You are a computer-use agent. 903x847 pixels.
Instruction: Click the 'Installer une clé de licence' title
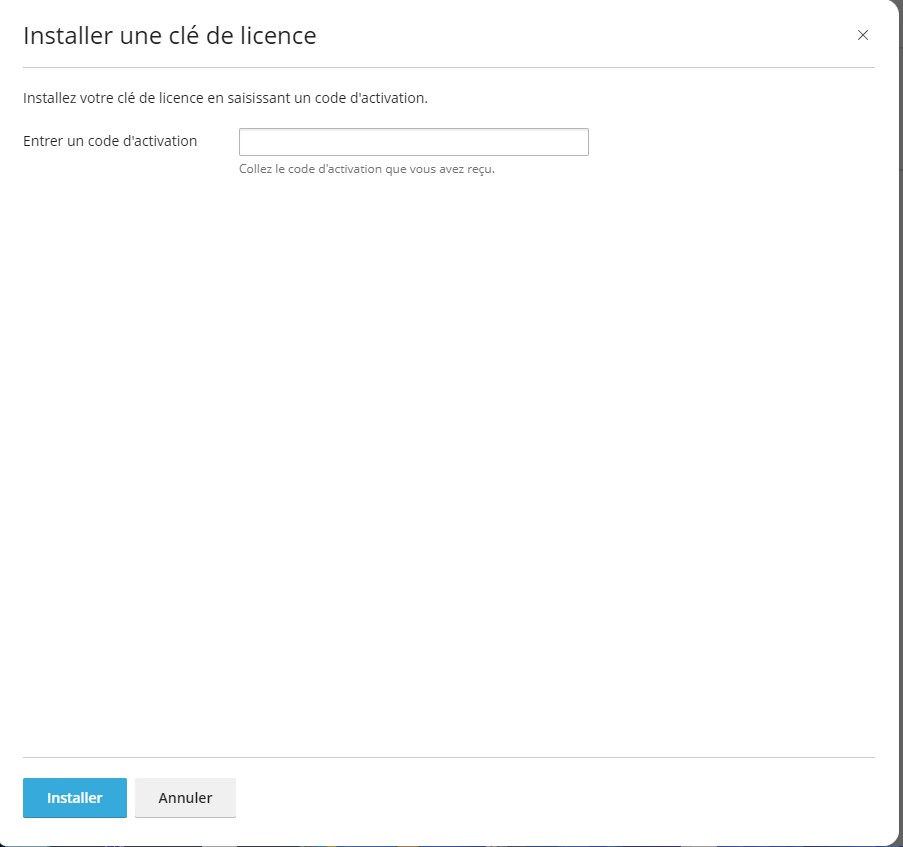click(169, 36)
